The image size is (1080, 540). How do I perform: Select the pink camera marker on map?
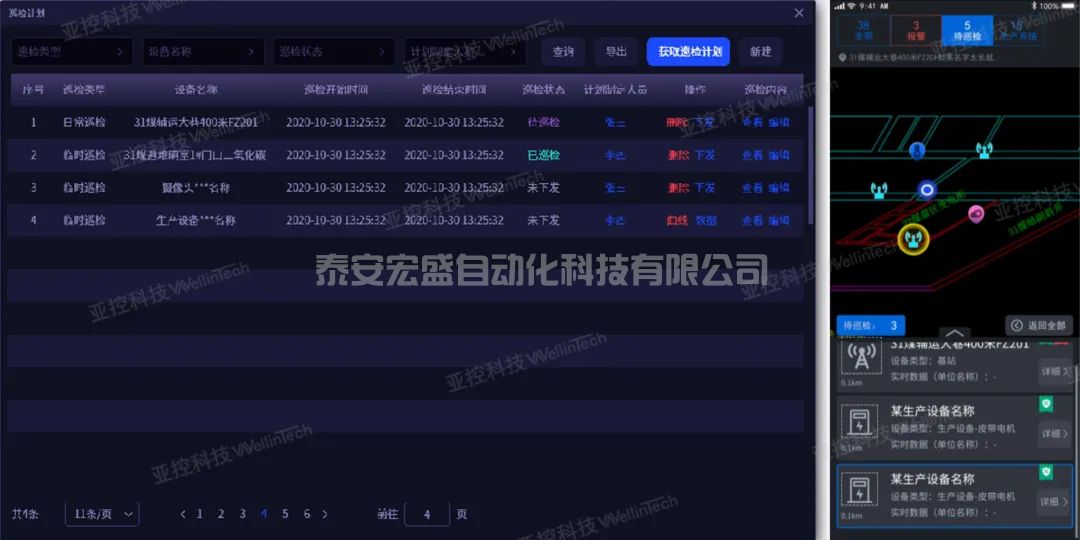[976, 213]
